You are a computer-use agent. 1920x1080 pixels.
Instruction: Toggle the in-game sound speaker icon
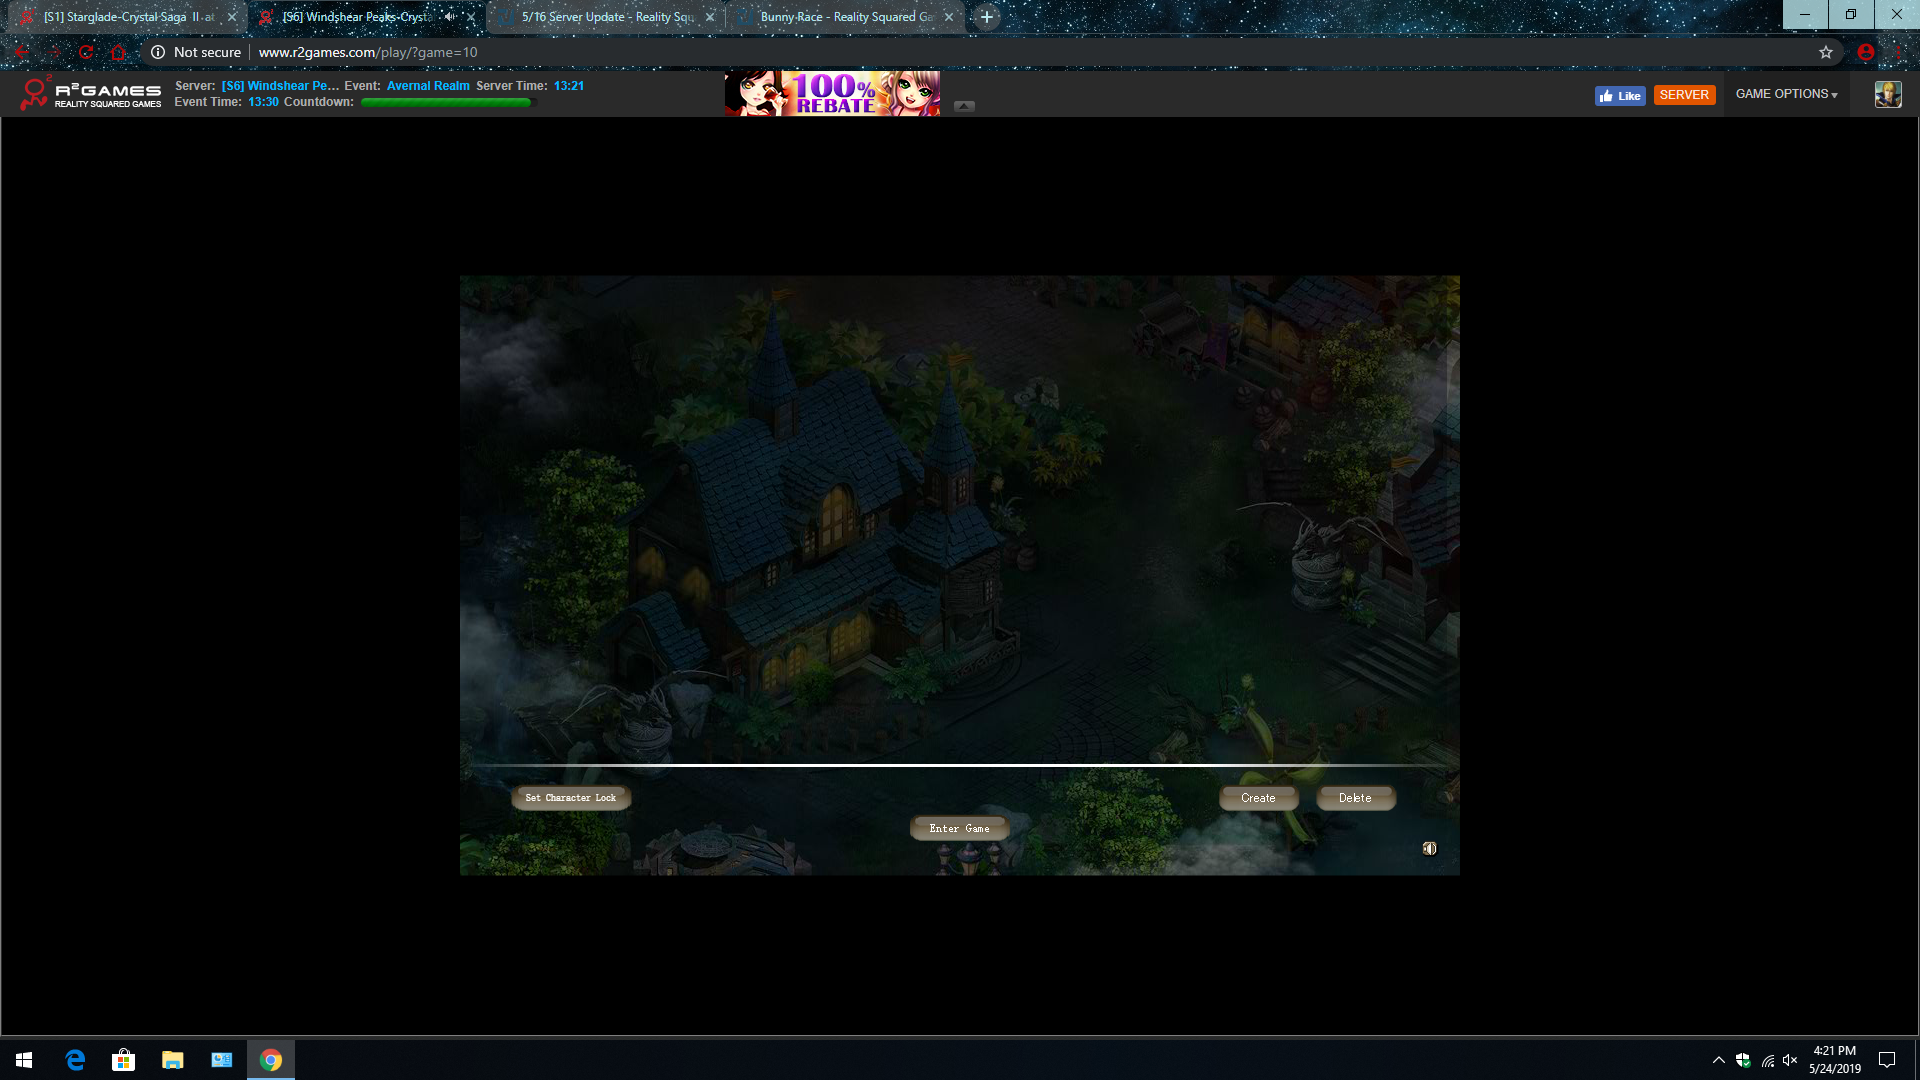1430,848
